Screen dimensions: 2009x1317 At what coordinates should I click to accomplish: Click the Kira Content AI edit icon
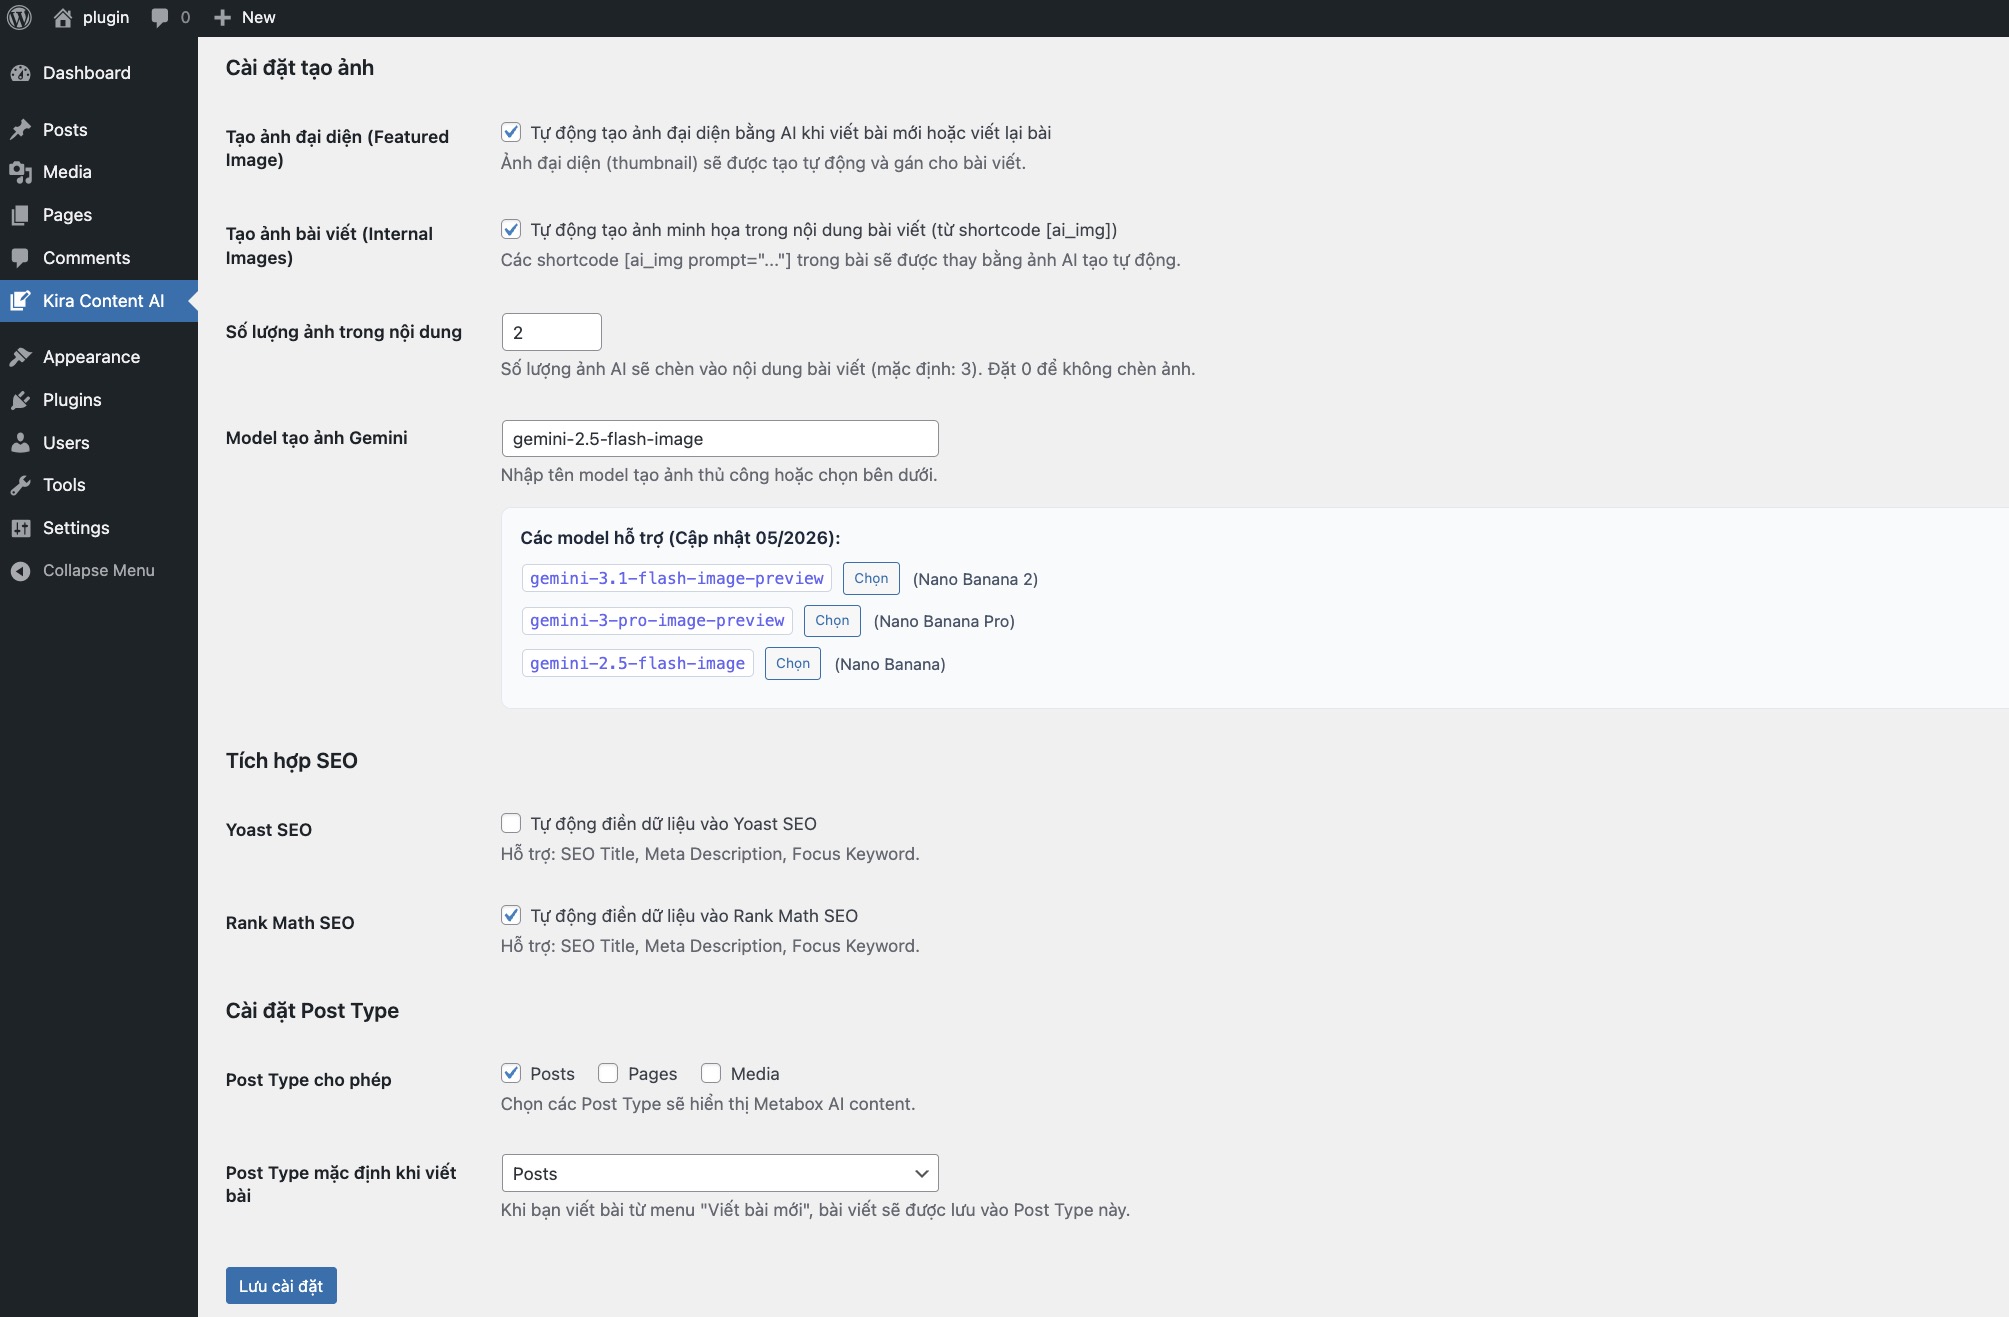click(x=20, y=301)
